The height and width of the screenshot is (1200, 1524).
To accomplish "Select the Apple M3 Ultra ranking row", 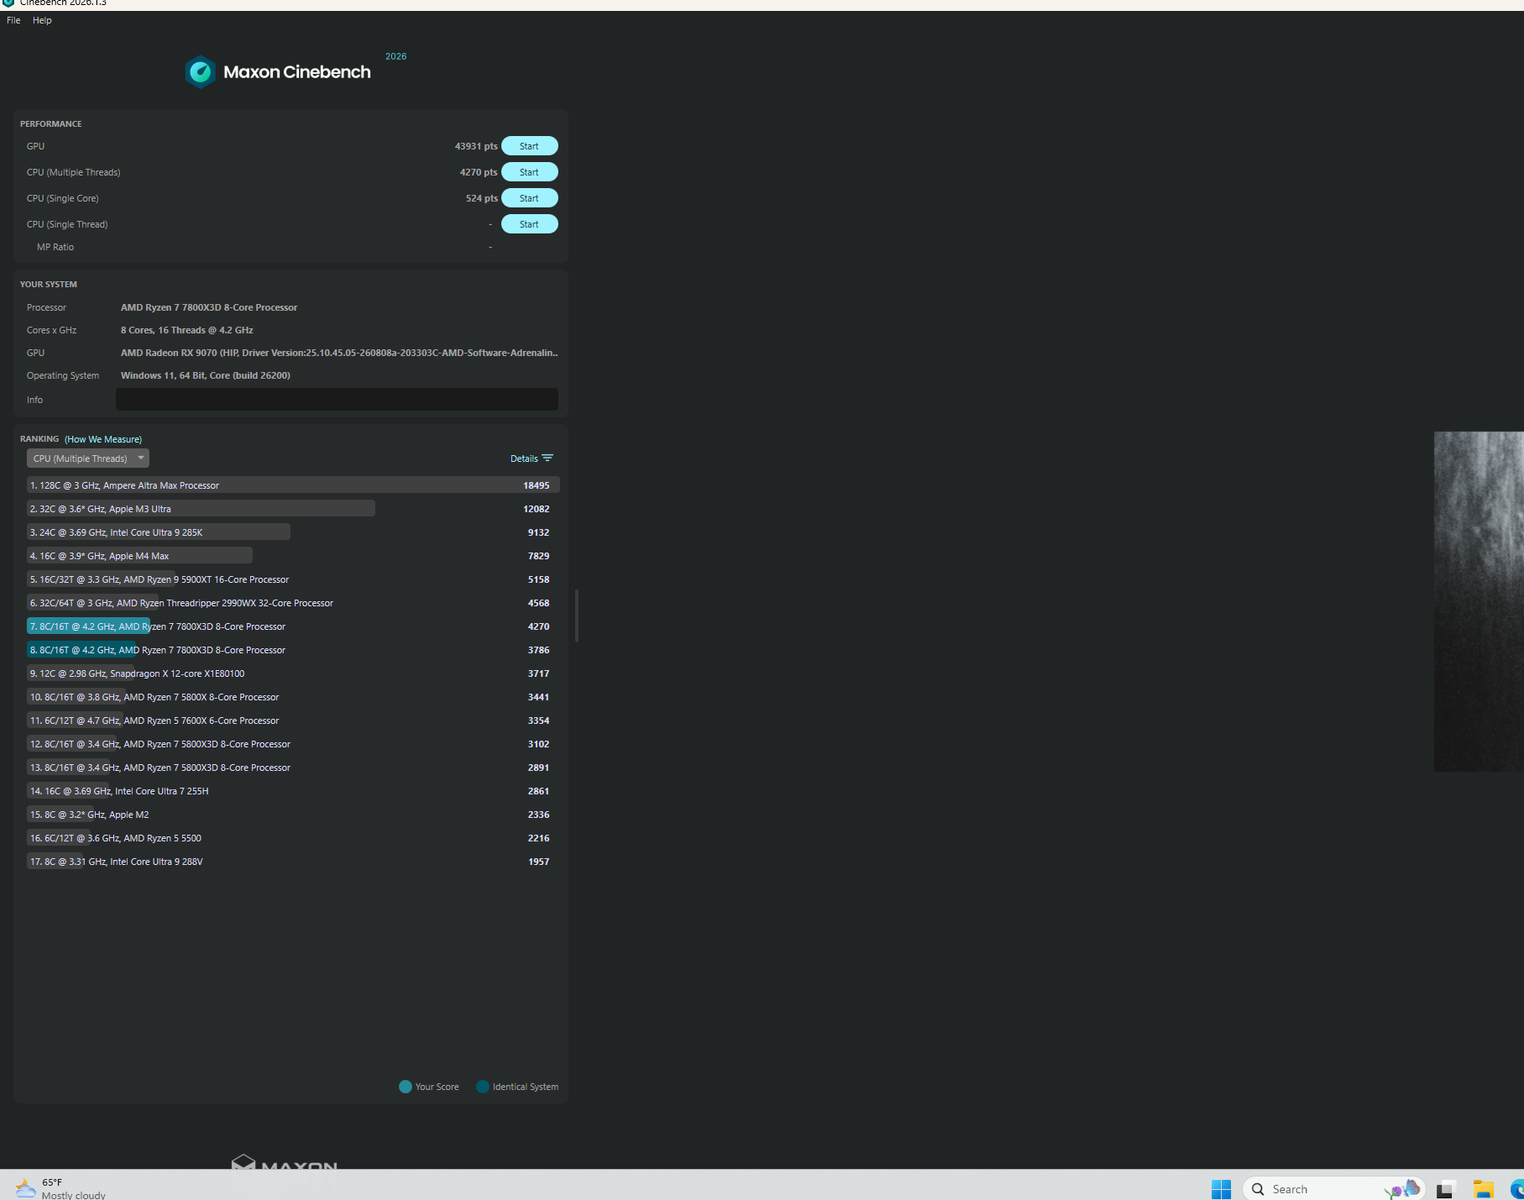I will tap(292, 509).
